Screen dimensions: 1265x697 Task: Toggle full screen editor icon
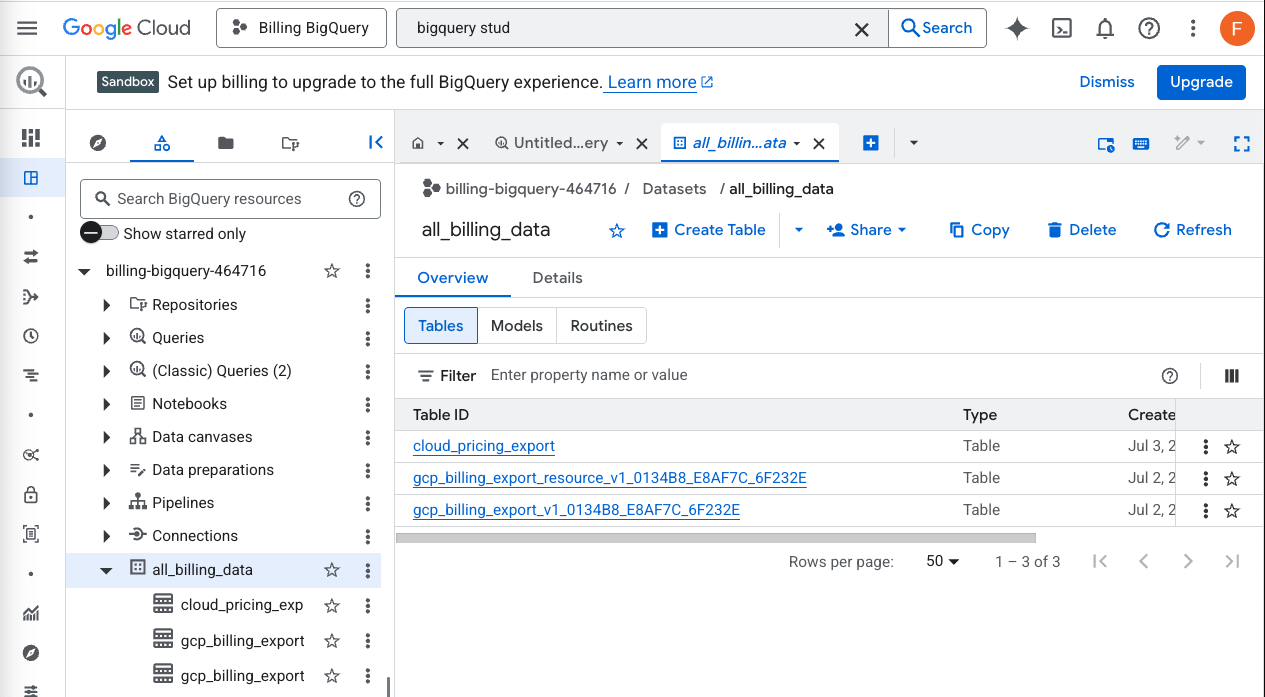click(1242, 143)
